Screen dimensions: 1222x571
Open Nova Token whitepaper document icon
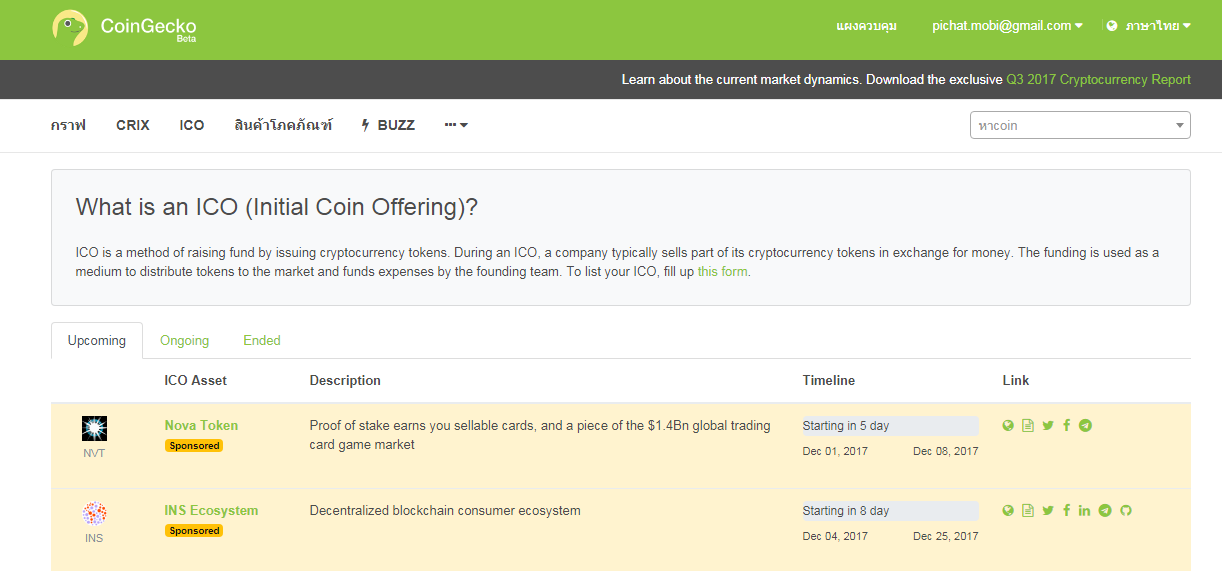[1028, 425]
